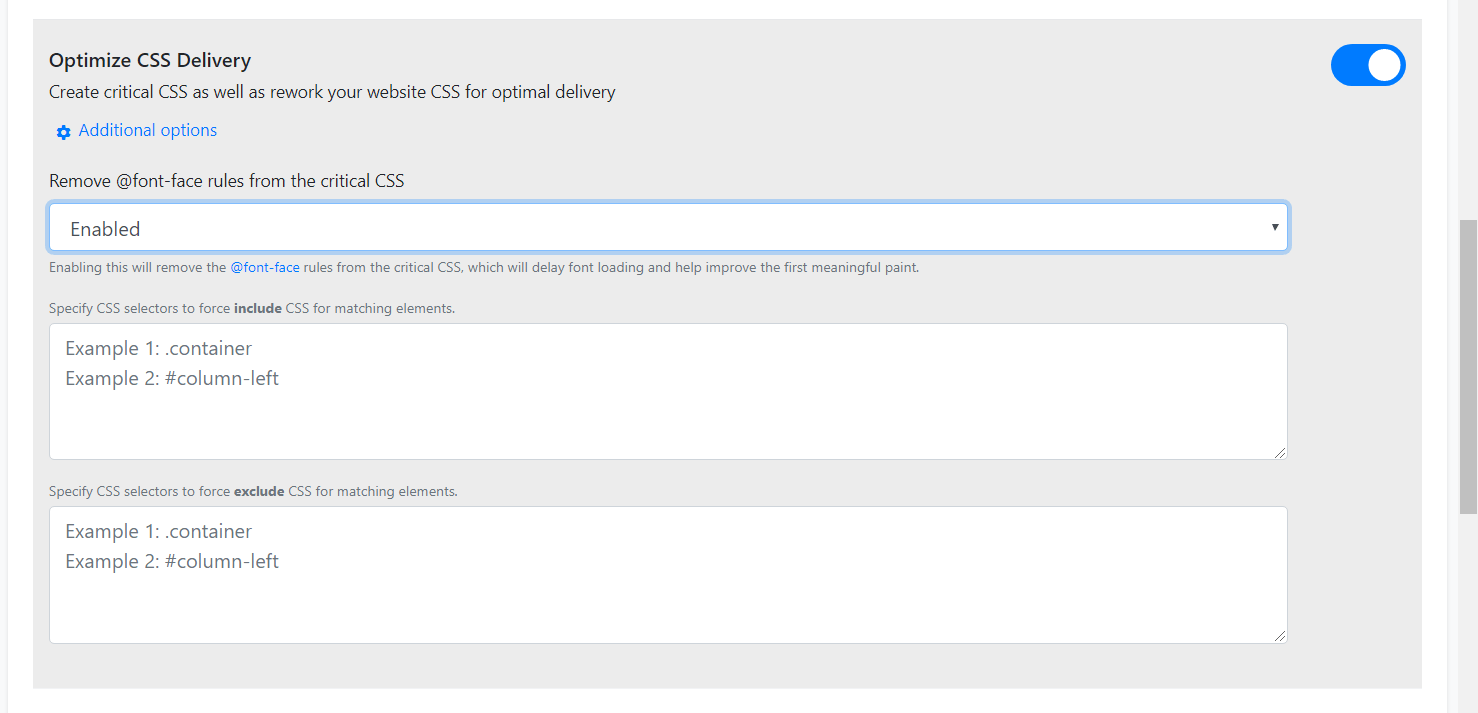Click the scrollbar track above the thumb
This screenshot has width=1478, height=713.
(1468, 110)
